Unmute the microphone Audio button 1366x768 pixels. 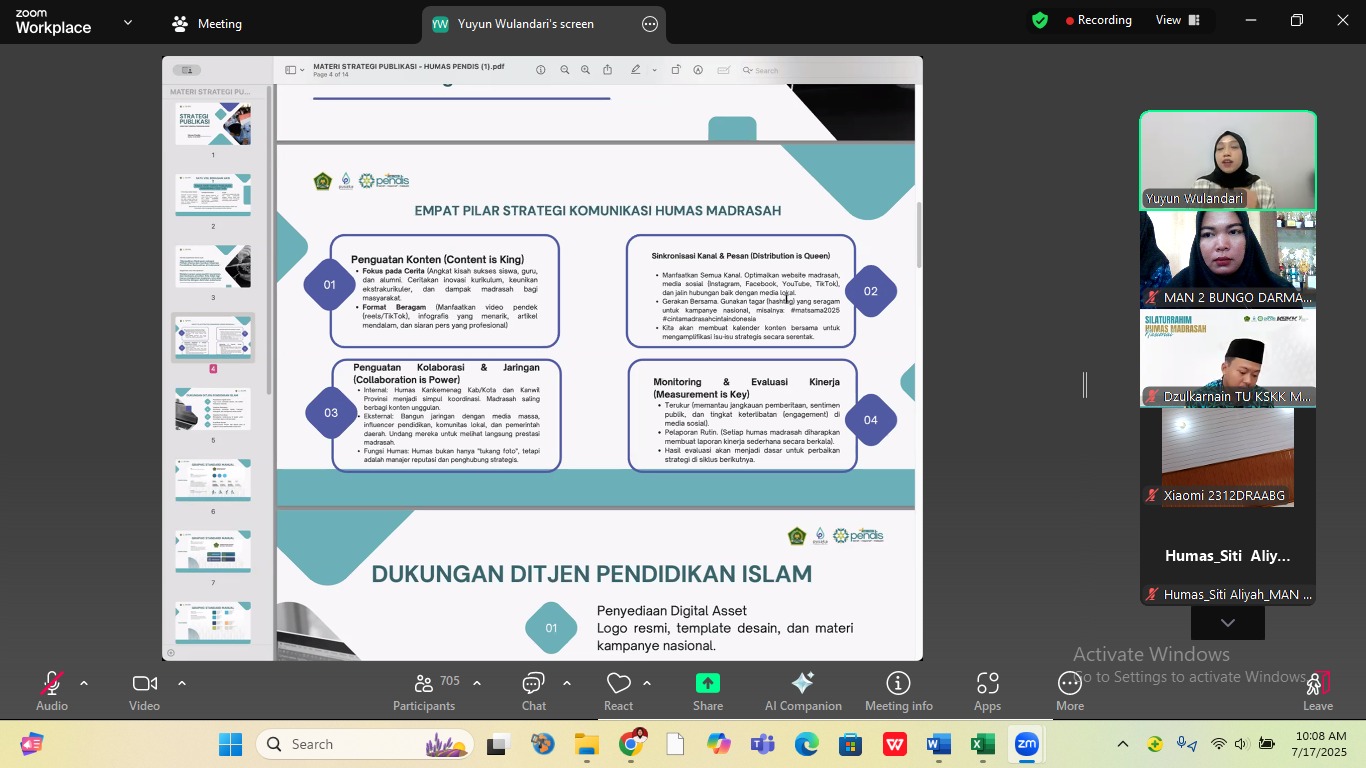(x=51, y=690)
